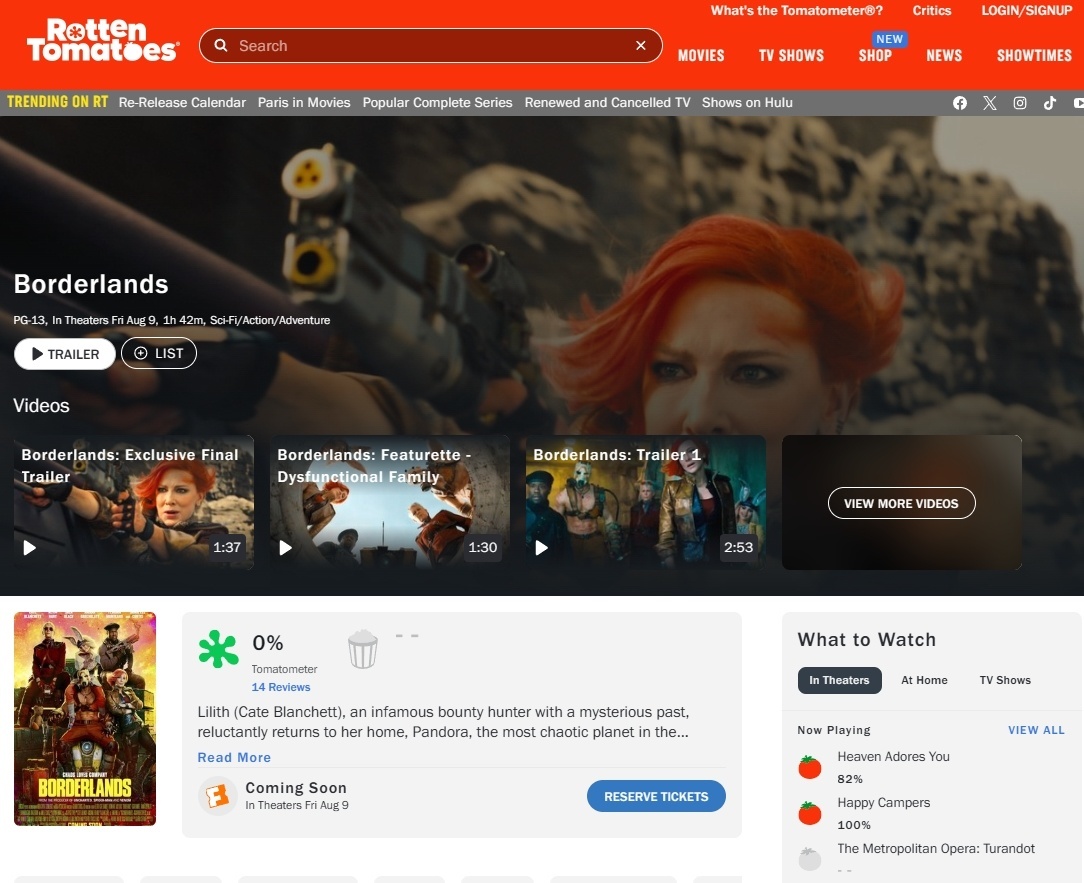1084x883 pixels.
Task: Click the empty popcorn bucket audience icon
Action: pos(362,649)
